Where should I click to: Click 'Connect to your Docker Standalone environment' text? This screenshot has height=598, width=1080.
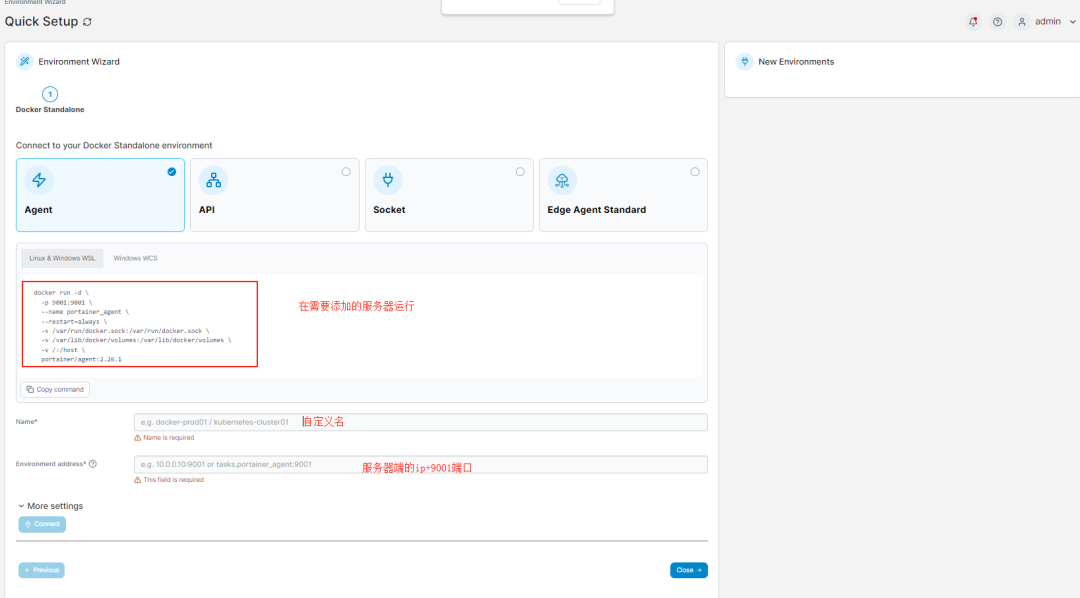coord(114,145)
